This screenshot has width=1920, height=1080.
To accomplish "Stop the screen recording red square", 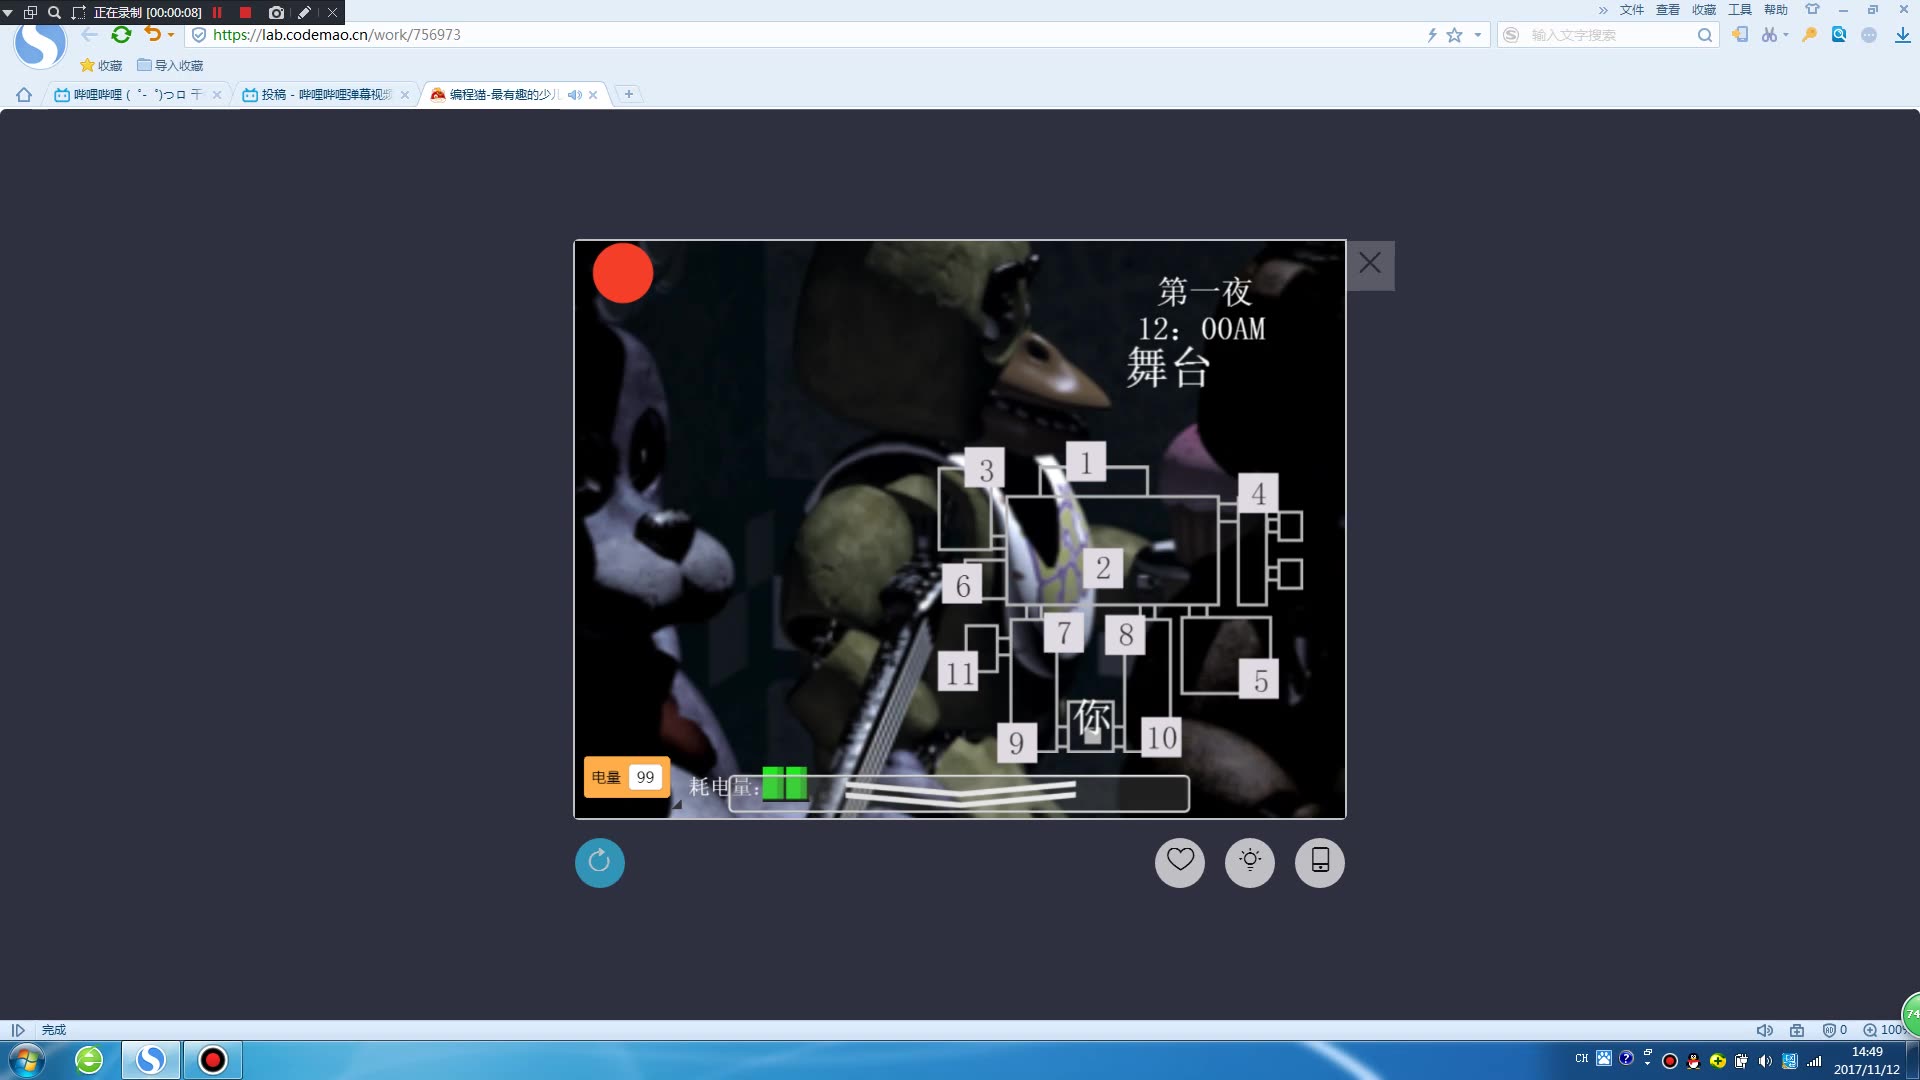I will tap(245, 12).
